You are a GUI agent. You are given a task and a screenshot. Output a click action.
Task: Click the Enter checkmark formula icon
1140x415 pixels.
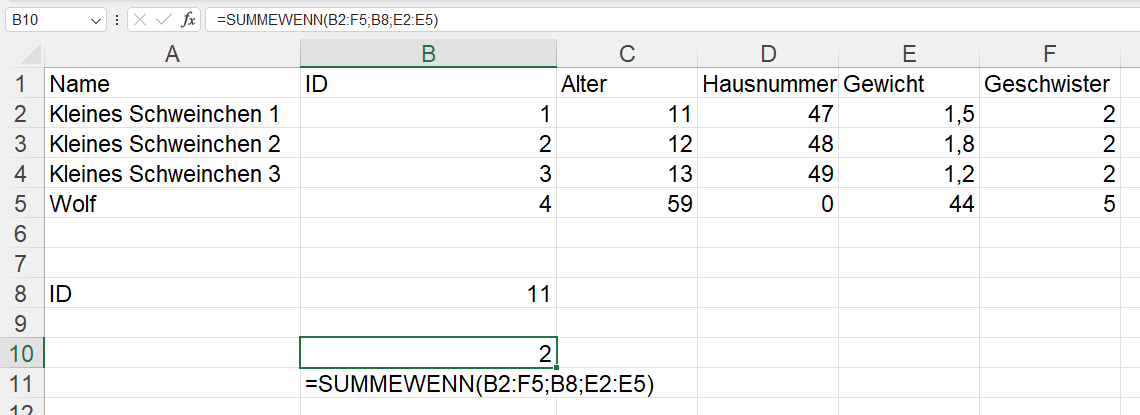(163, 20)
